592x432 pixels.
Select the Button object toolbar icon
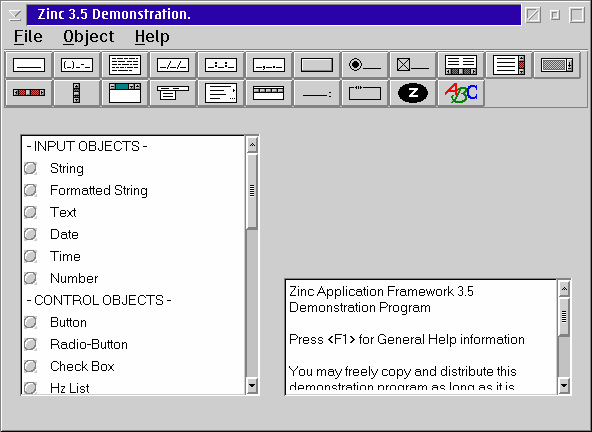[317, 65]
